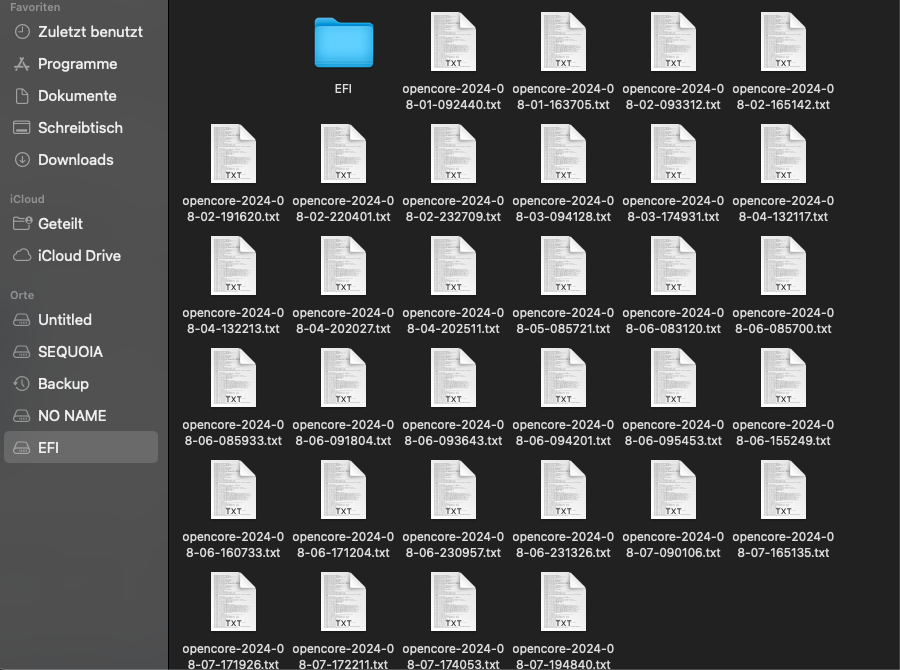Select file opencore-2024-08-01-163705.txt icon
This screenshot has width=900, height=670.
(x=563, y=41)
